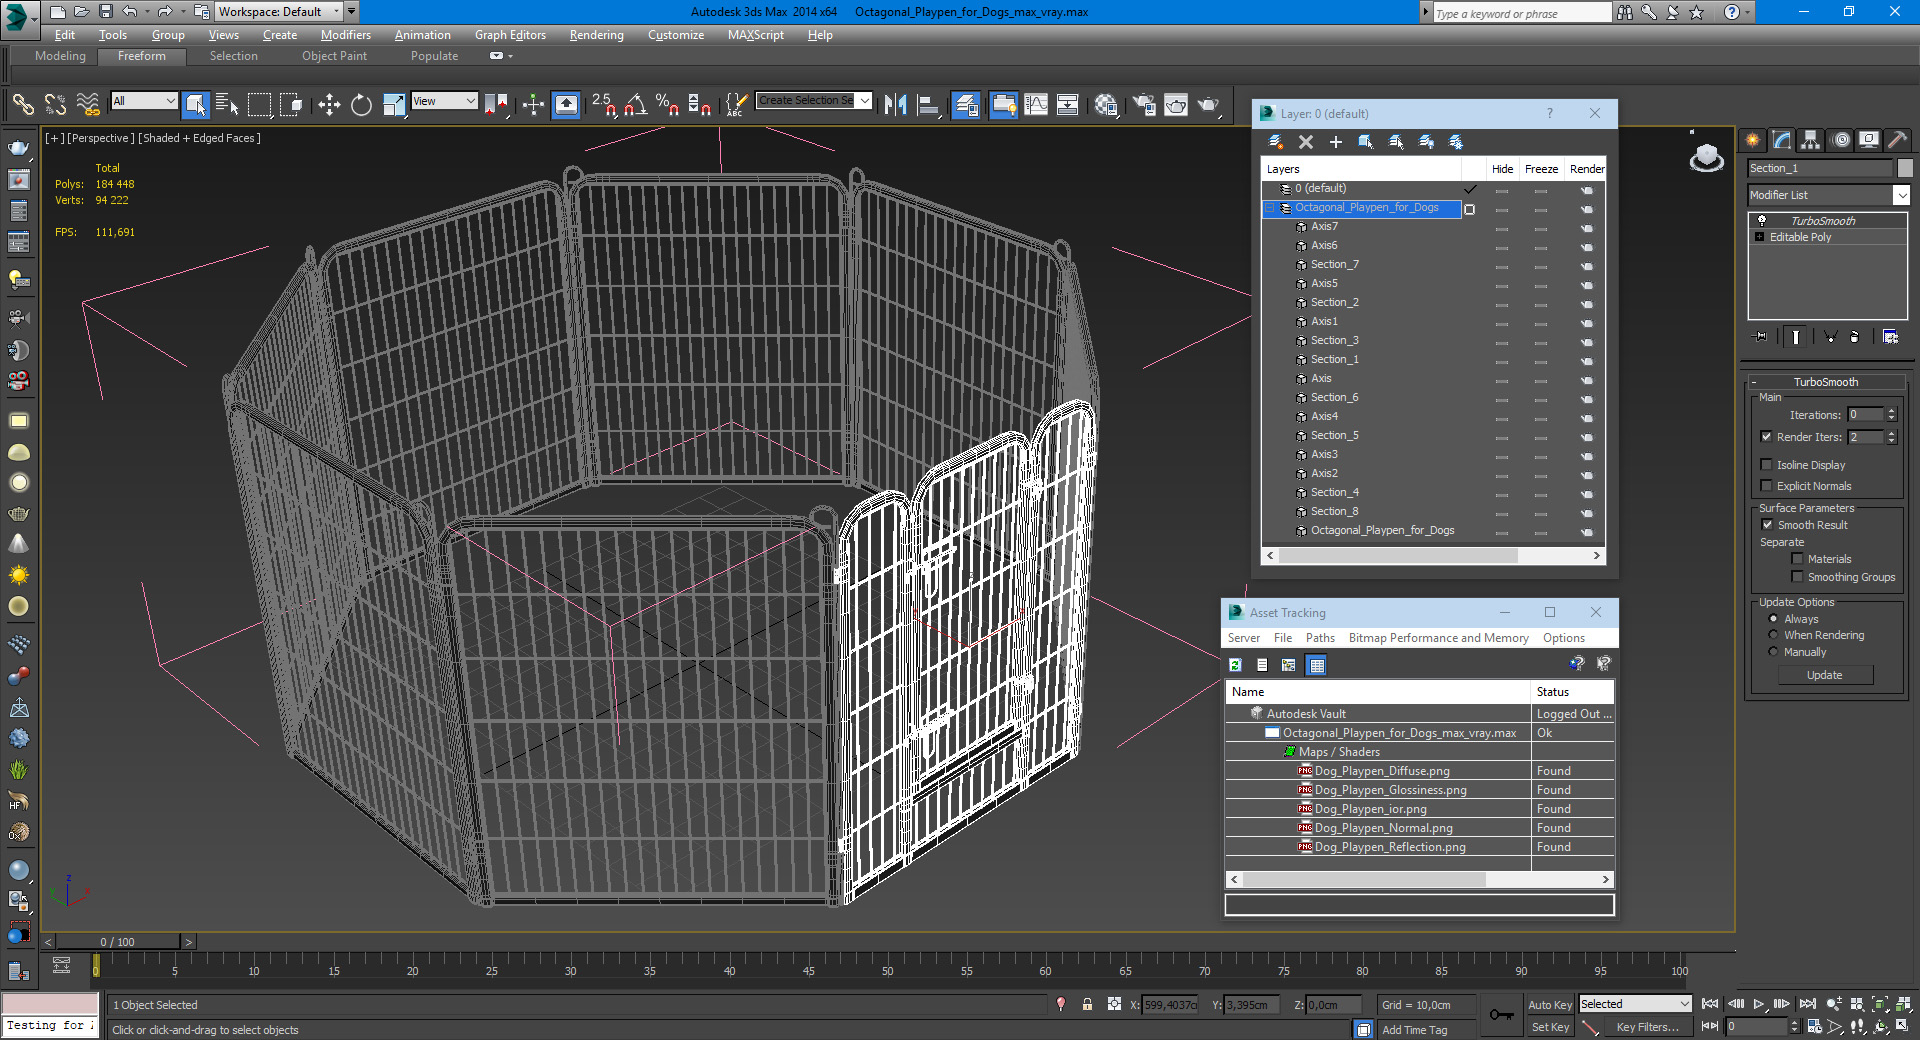This screenshot has height=1040, width=1920.
Task: Open Curve Editor from main toolbar
Action: pos(1036,104)
